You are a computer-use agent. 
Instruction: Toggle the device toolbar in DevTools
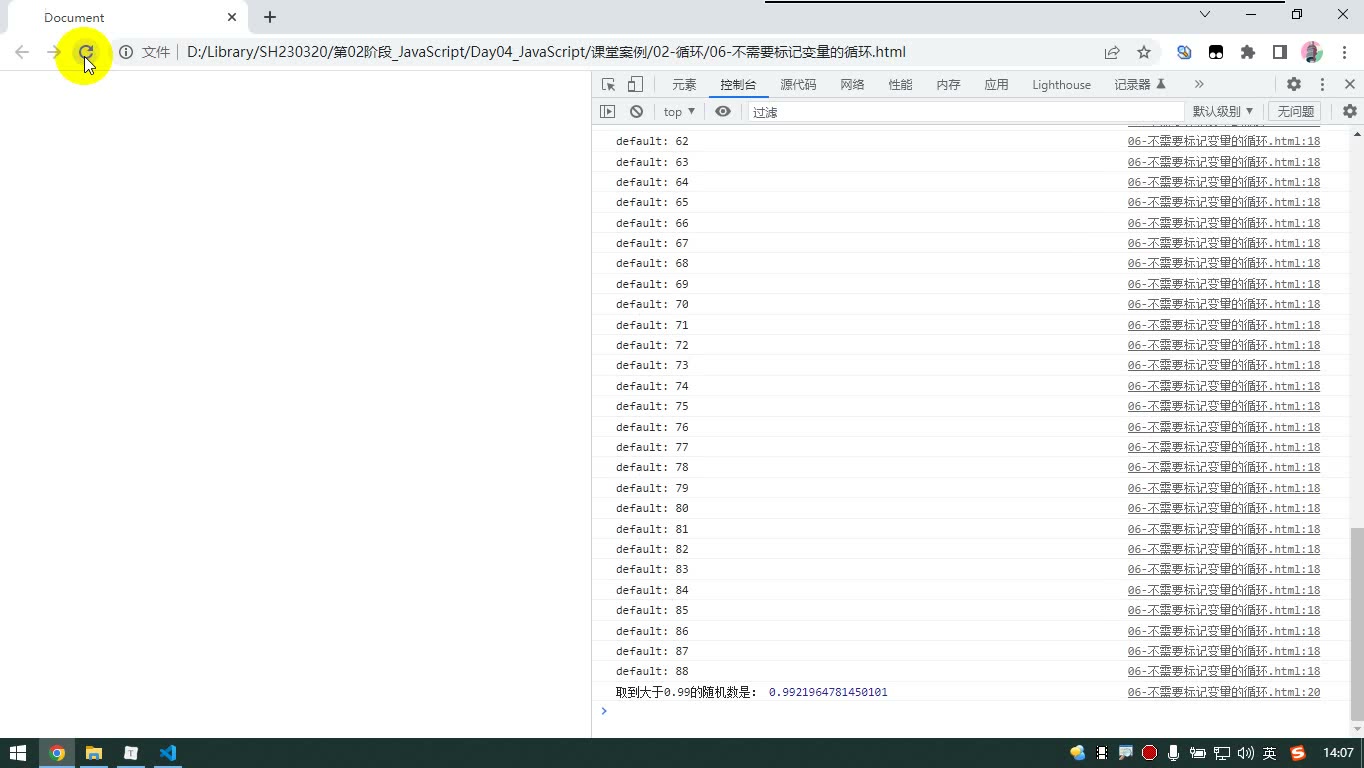[635, 85]
